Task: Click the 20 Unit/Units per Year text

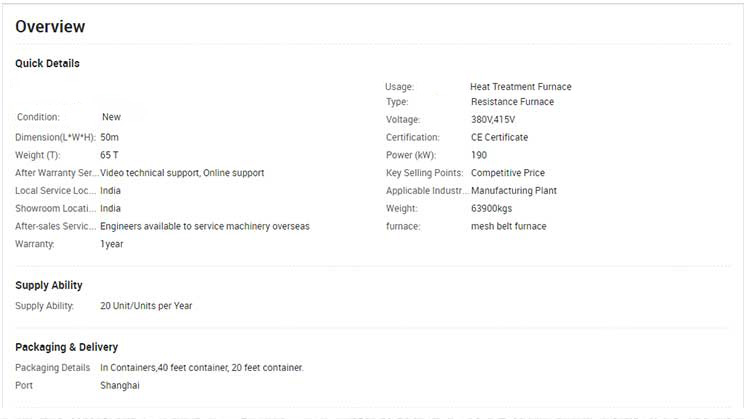Action: [146, 306]
